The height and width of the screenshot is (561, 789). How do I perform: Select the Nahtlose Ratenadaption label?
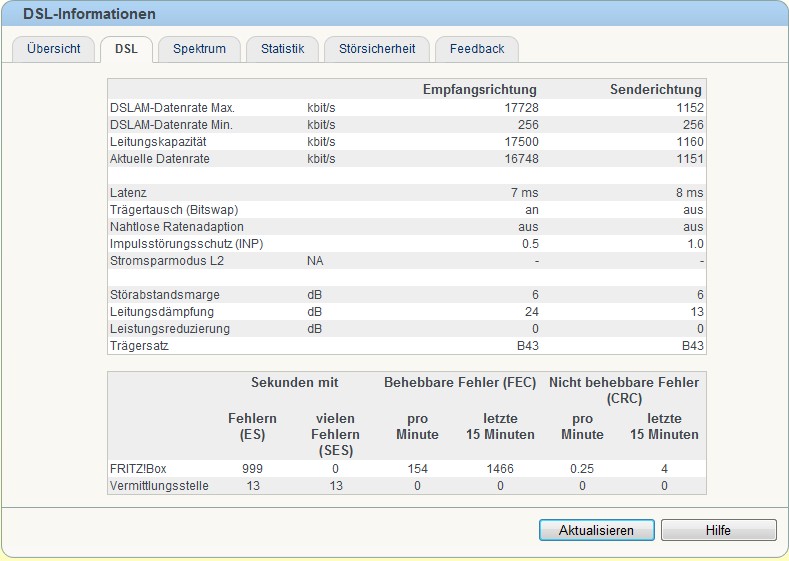[177, 227]
